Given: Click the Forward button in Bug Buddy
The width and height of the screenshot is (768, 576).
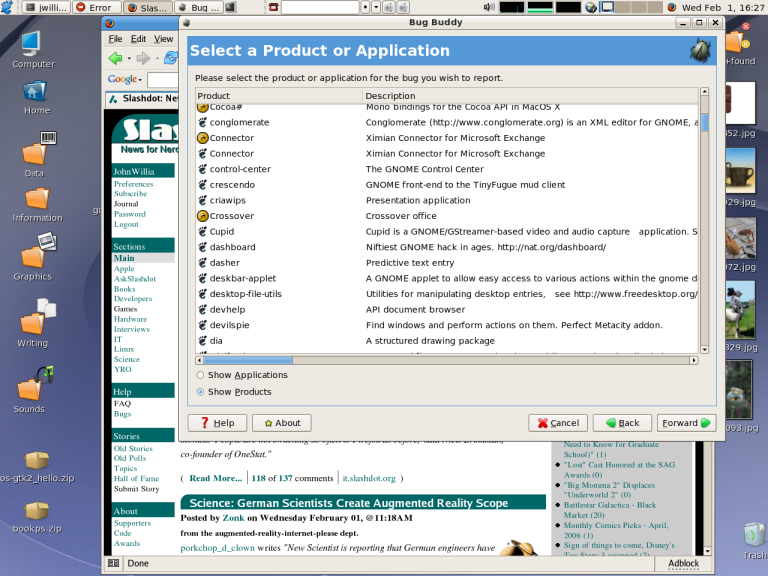Looking at the screenshot, I should 686,423.
